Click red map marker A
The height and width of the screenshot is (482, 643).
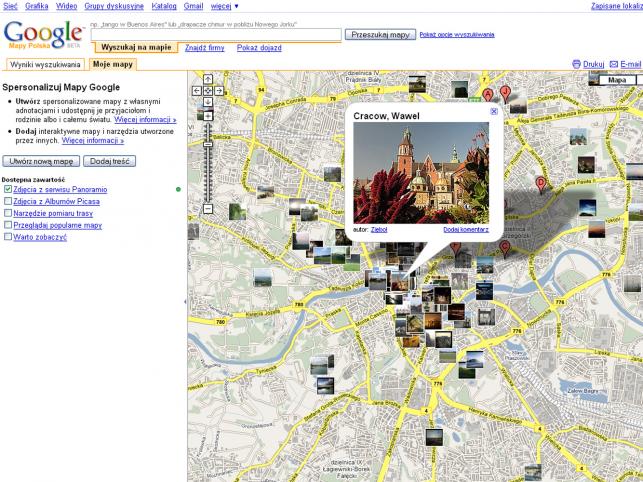487,96
